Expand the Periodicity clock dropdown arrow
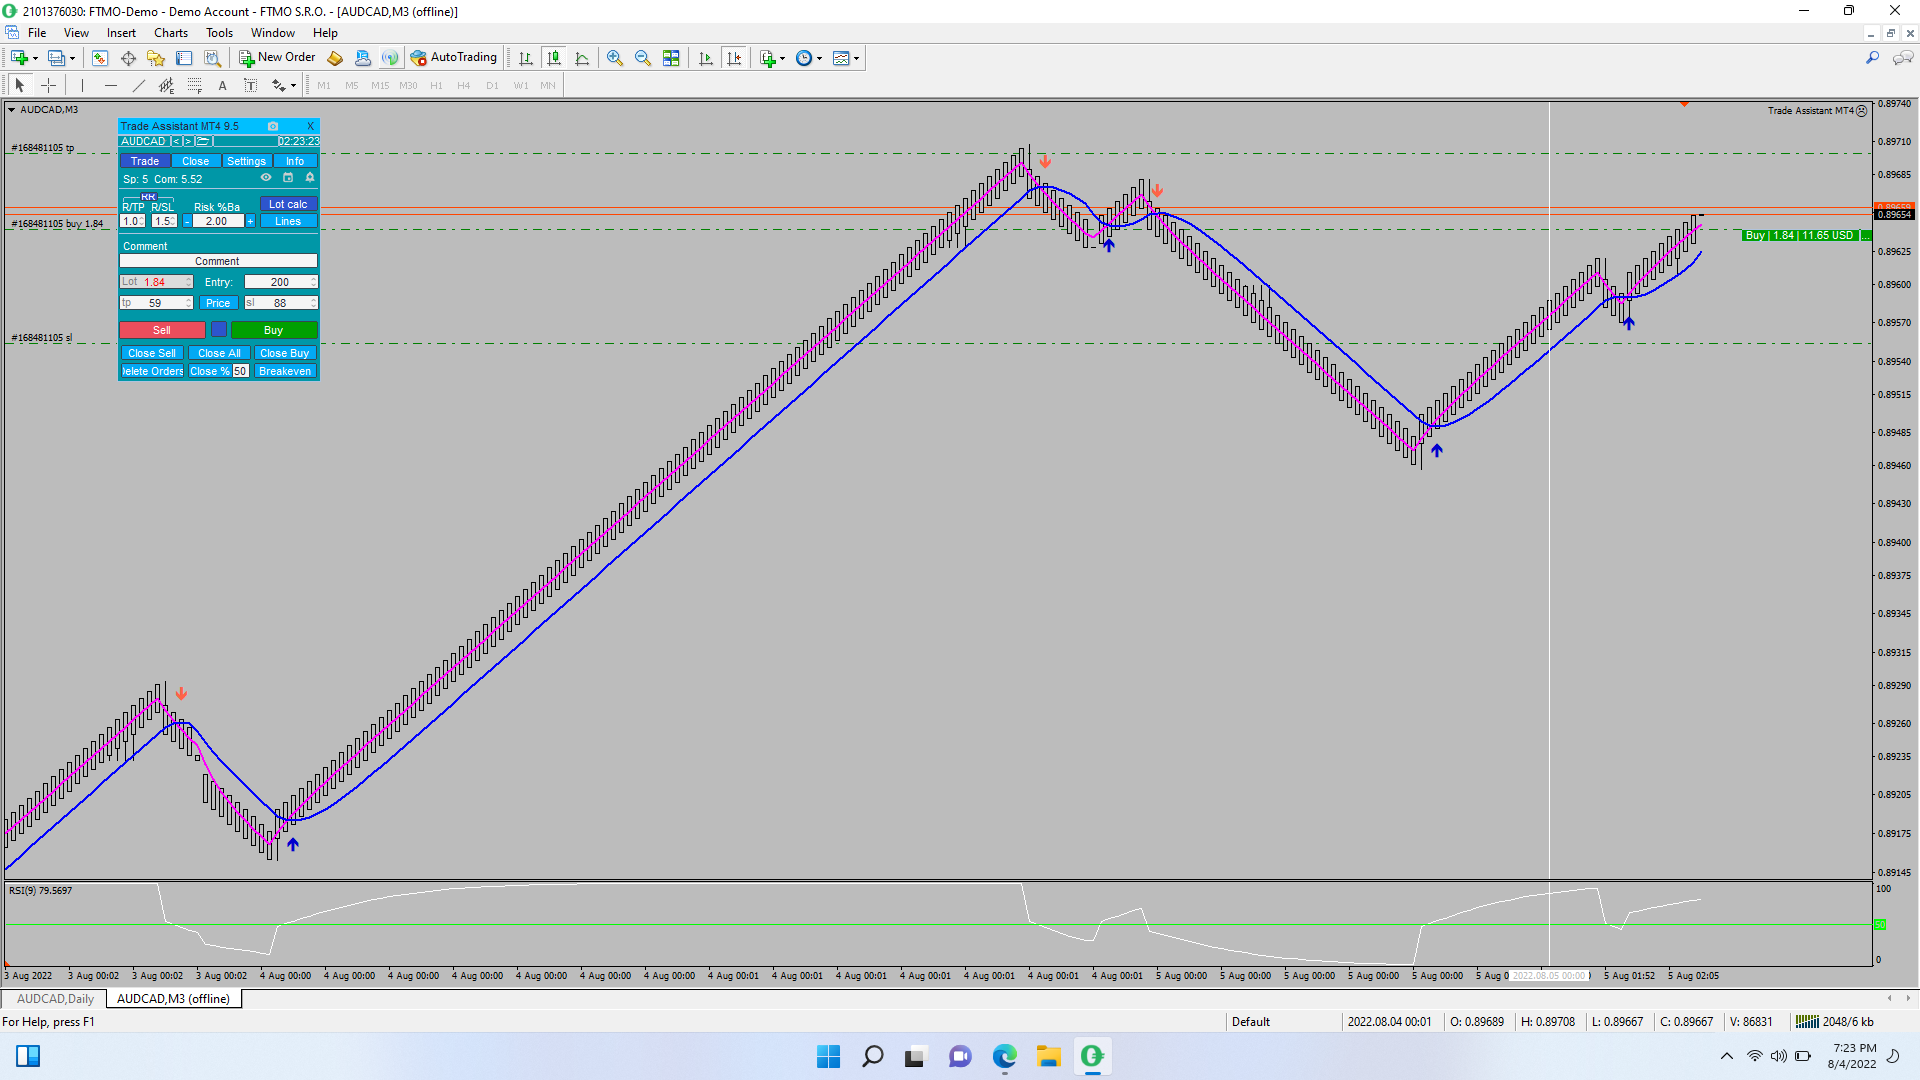The height and width of the screenshot is (1080, 1920). tap(820, 58)
